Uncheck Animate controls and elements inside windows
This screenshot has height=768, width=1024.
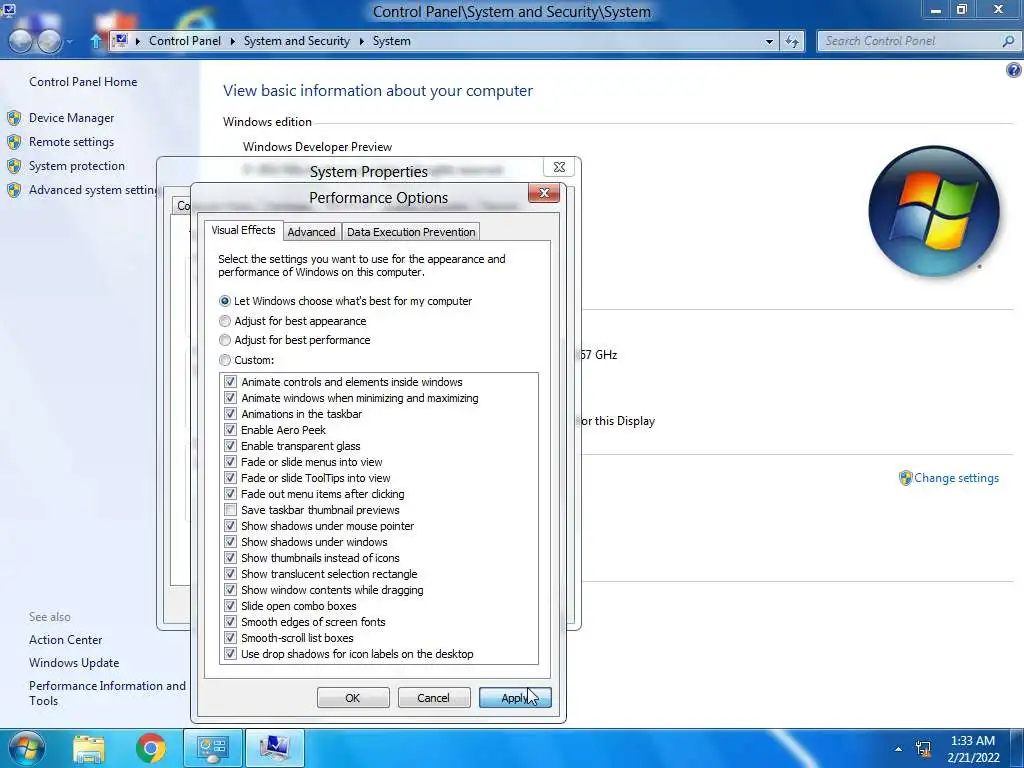230,382
